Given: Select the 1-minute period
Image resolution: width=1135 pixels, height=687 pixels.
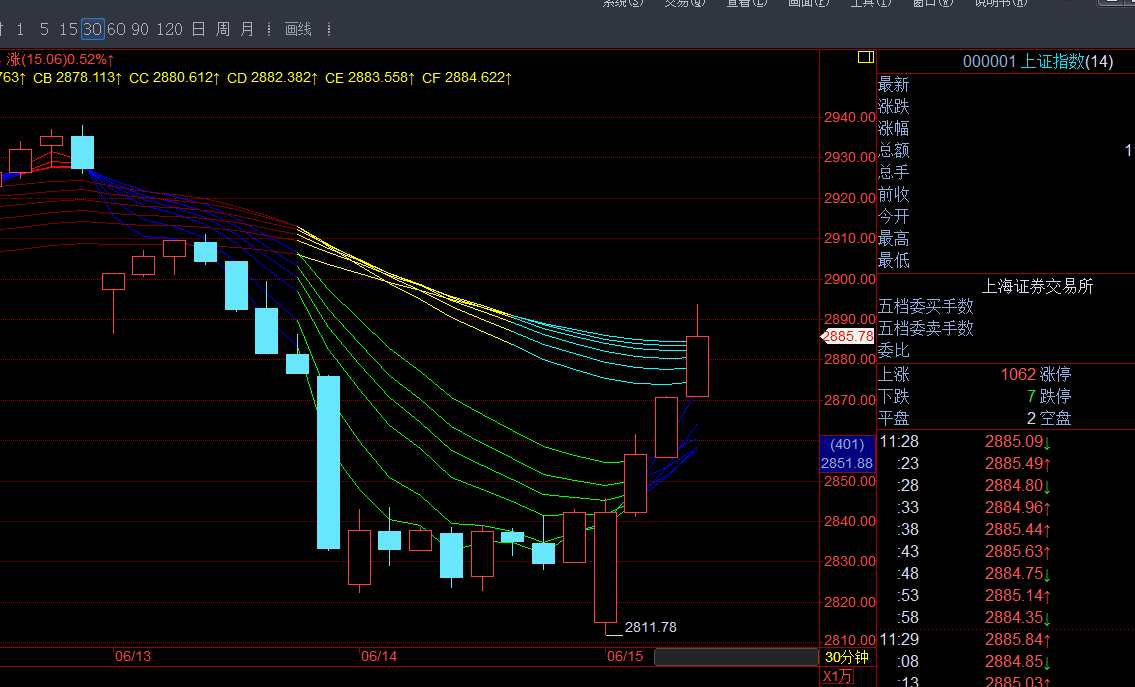Looking at the screenshot, I should [21, 29].
